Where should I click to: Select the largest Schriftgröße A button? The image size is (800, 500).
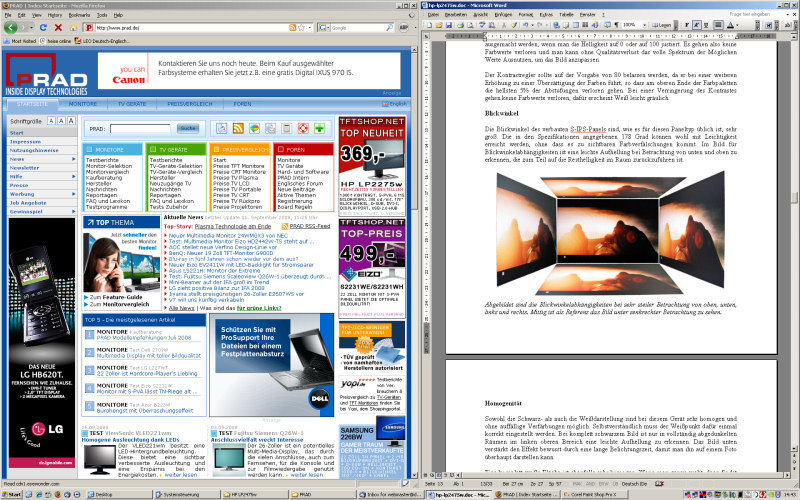71,121
